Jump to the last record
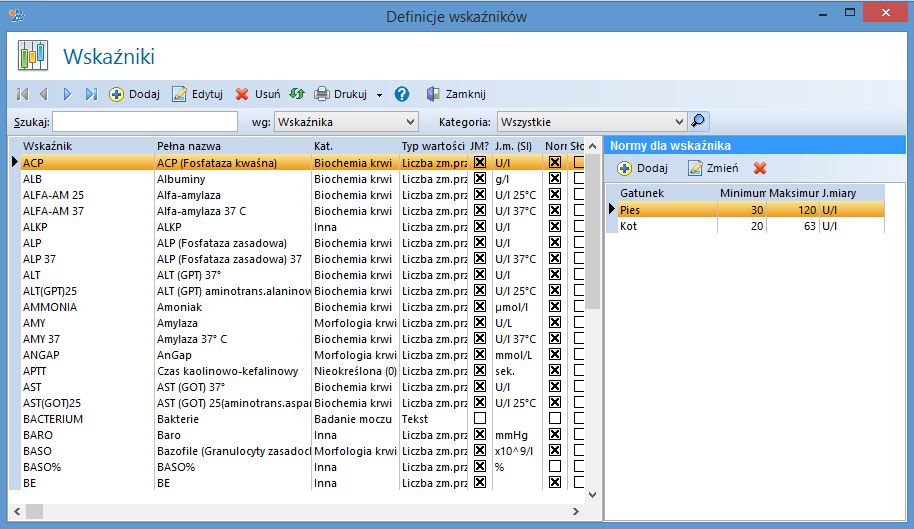Image resolution: width=914 pixels, height=529 pixels. 91,94
